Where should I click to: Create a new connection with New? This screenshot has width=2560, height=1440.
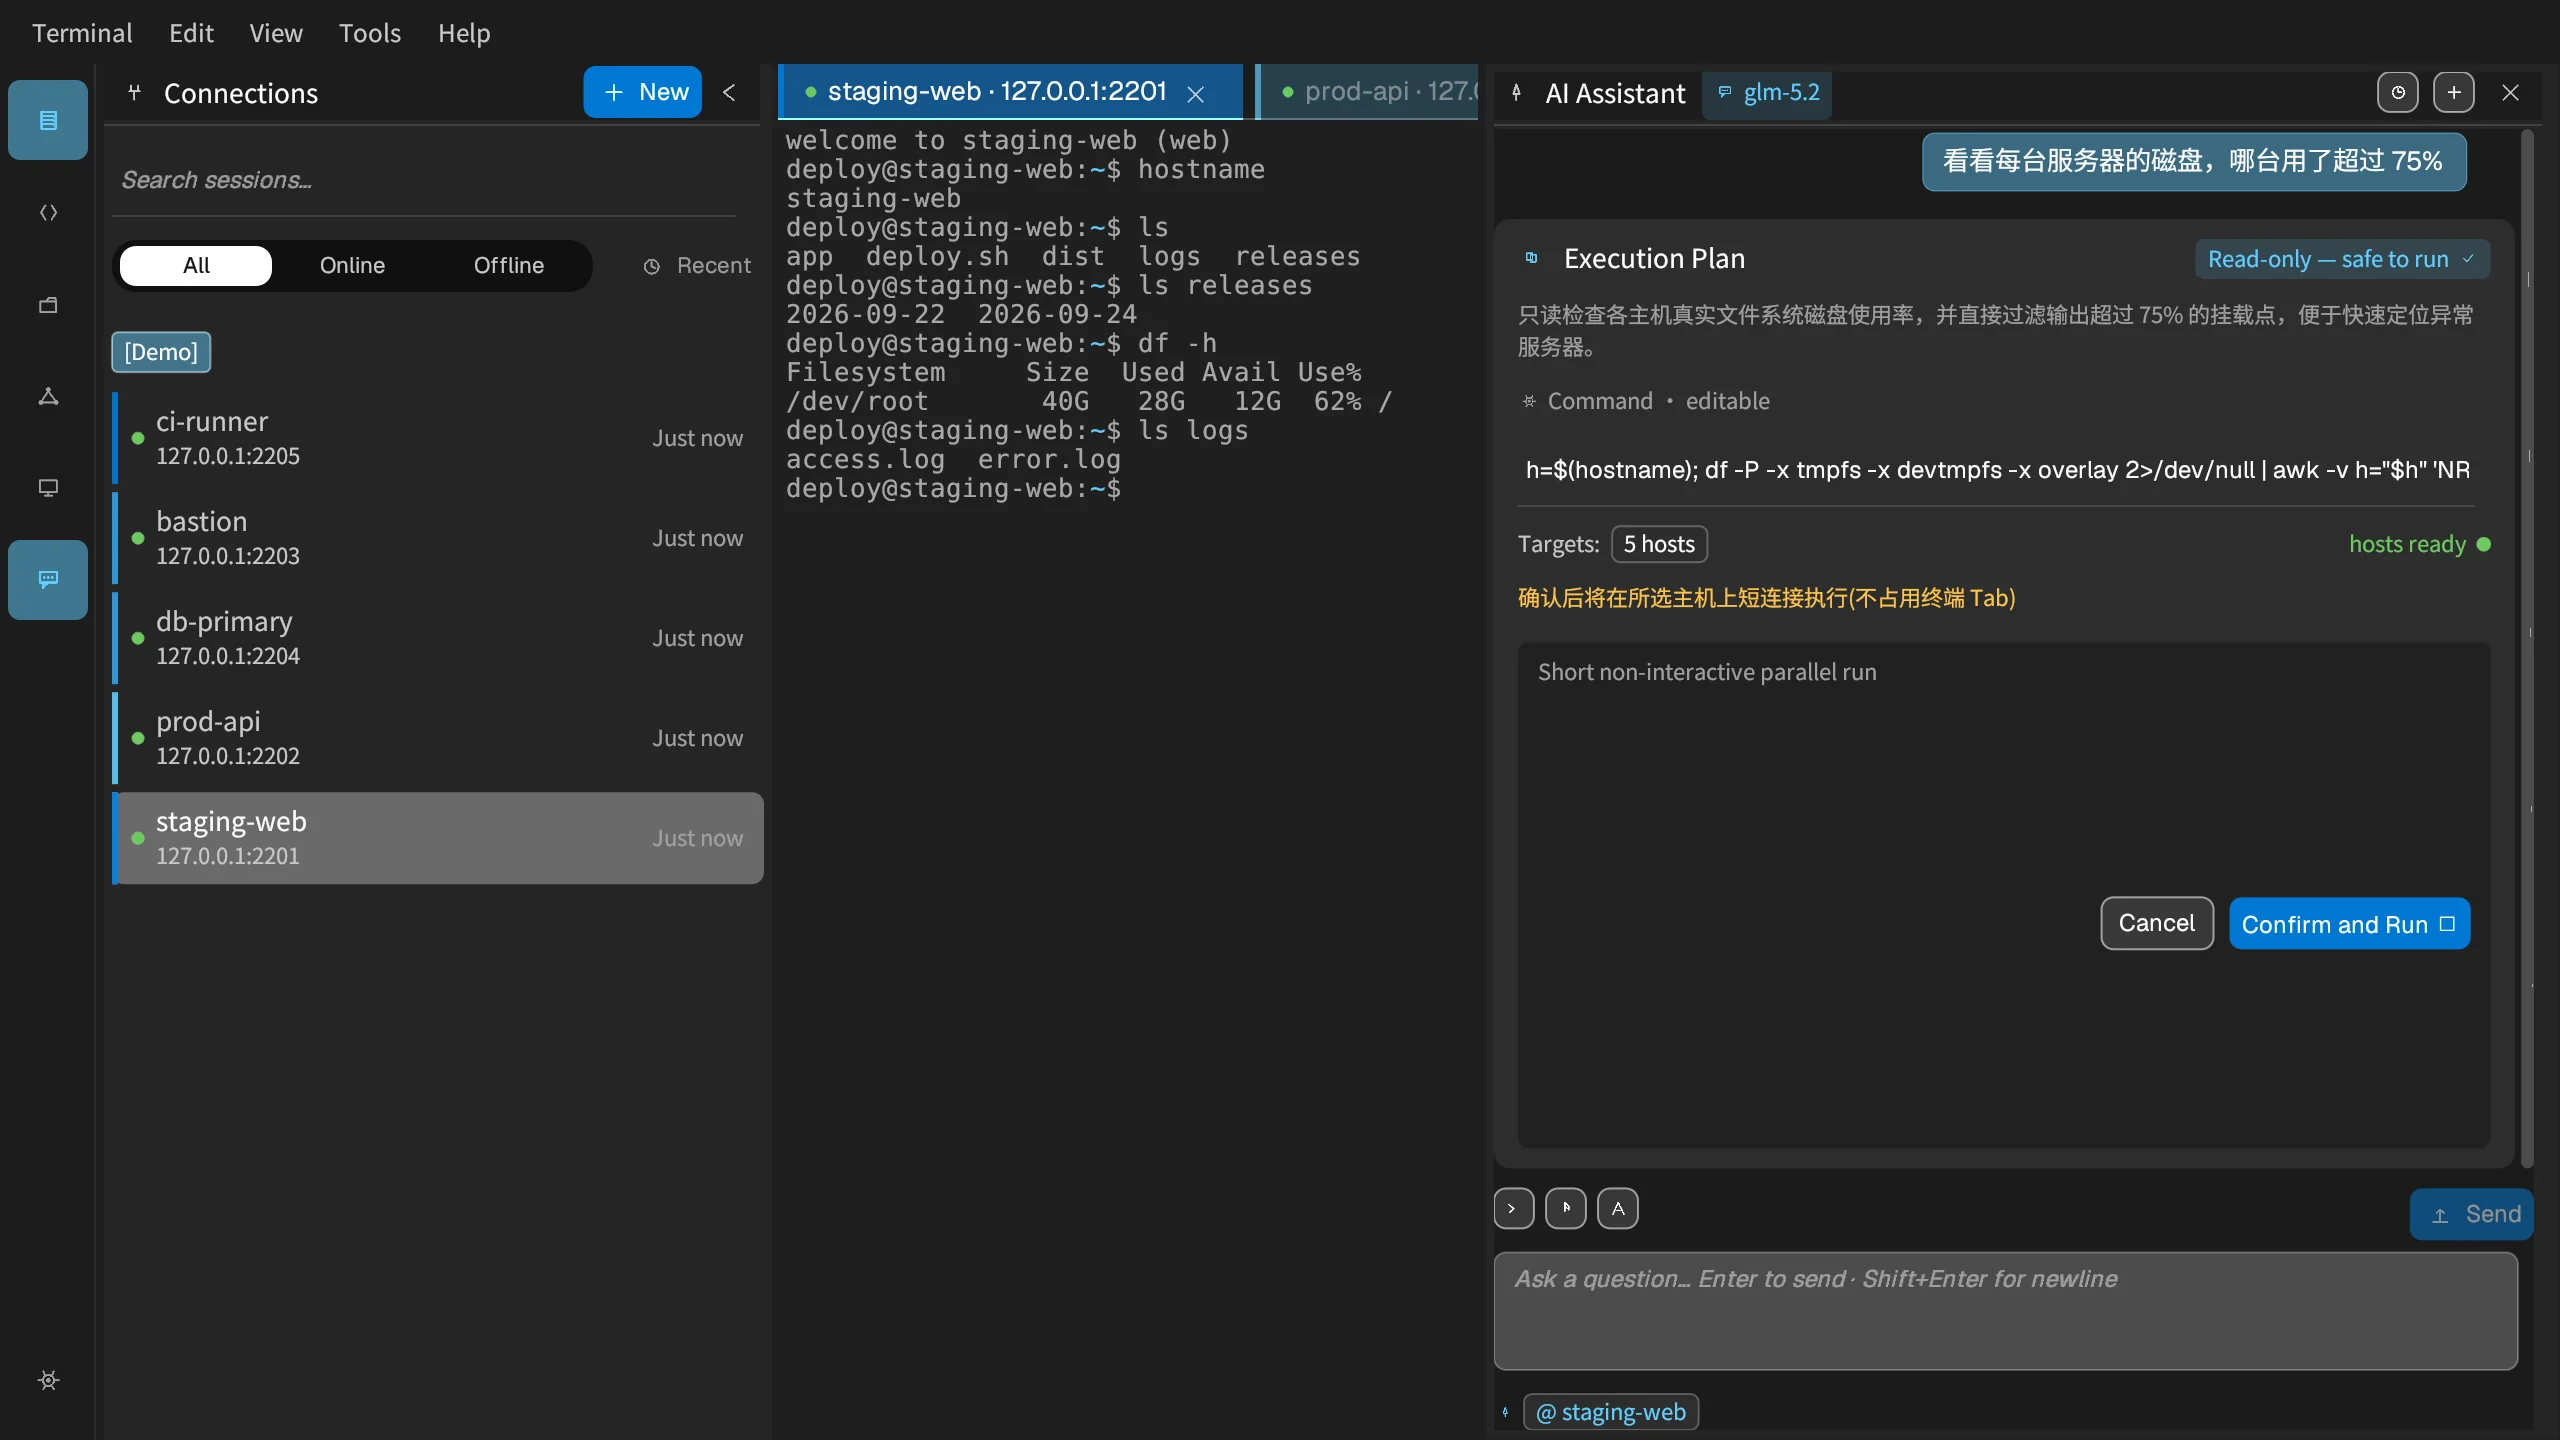642,92
